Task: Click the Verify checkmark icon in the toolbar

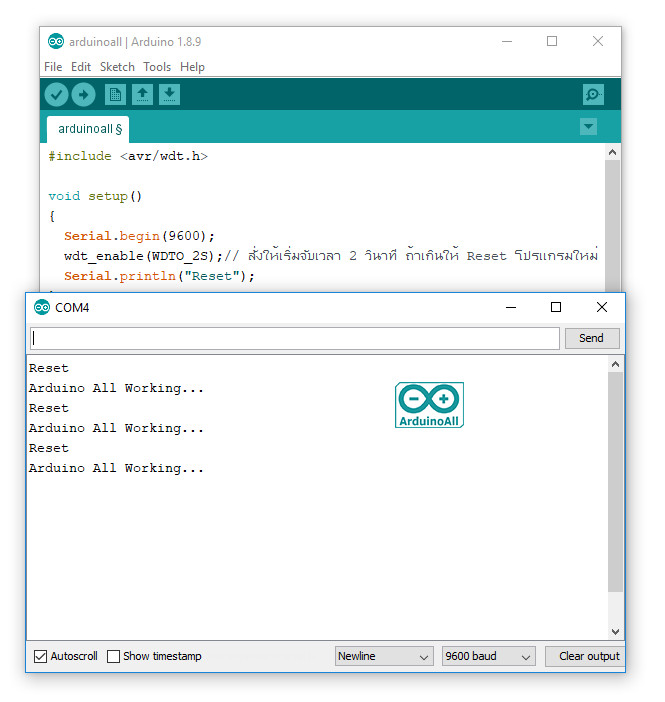Action: point(56,95)
